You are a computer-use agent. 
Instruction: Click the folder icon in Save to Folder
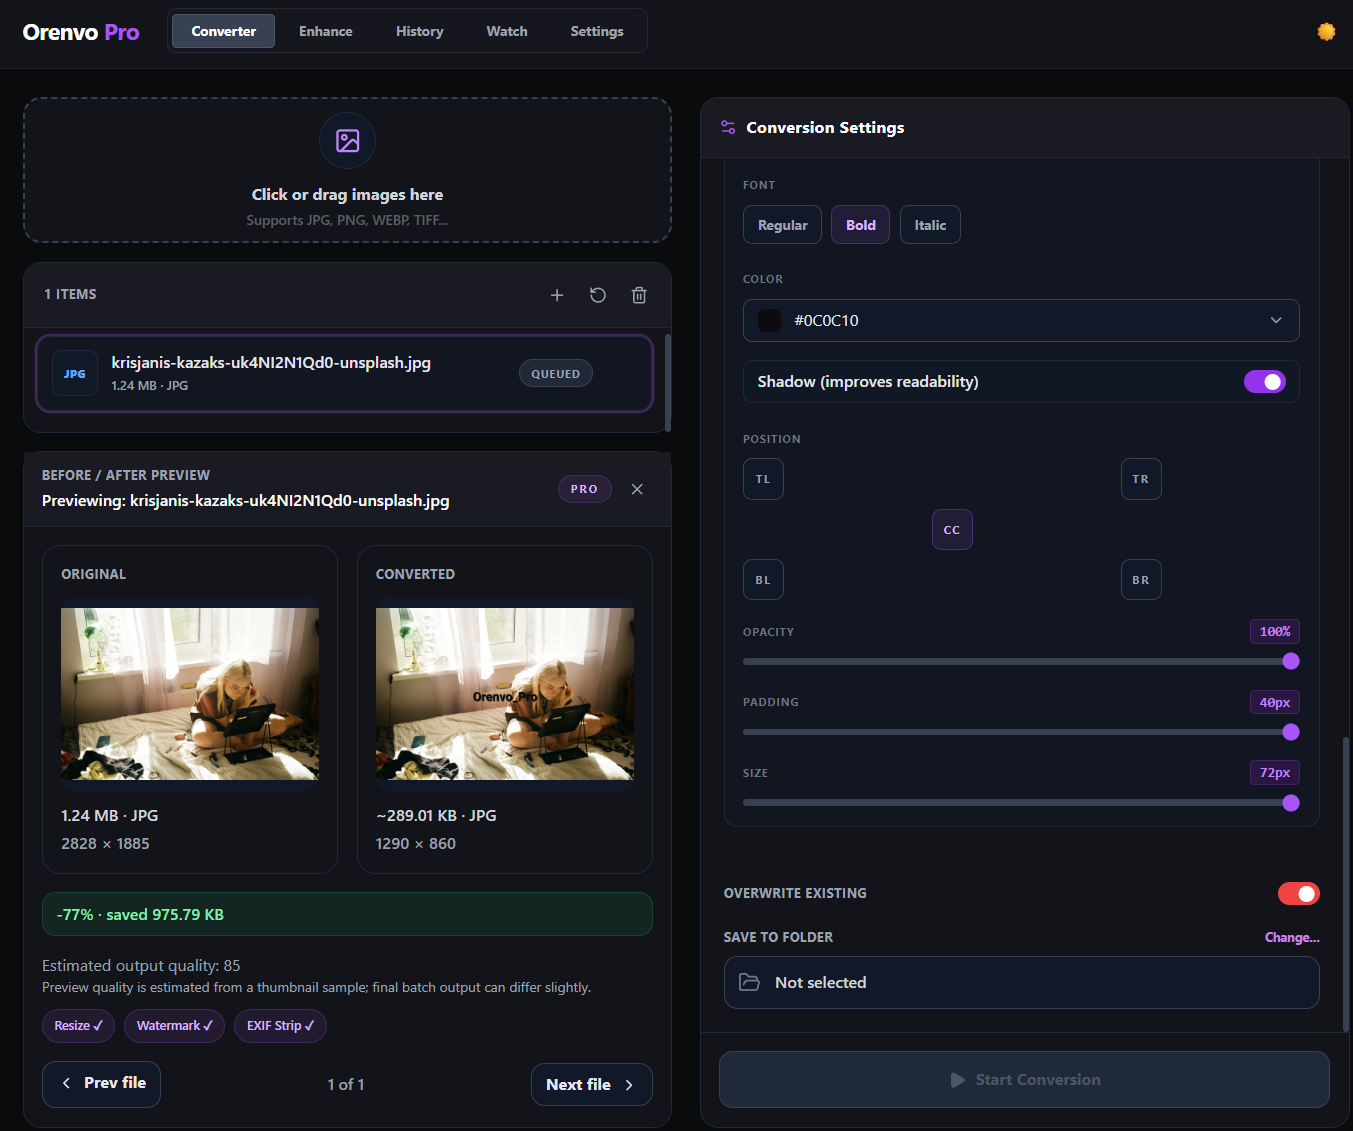point(749,982)
